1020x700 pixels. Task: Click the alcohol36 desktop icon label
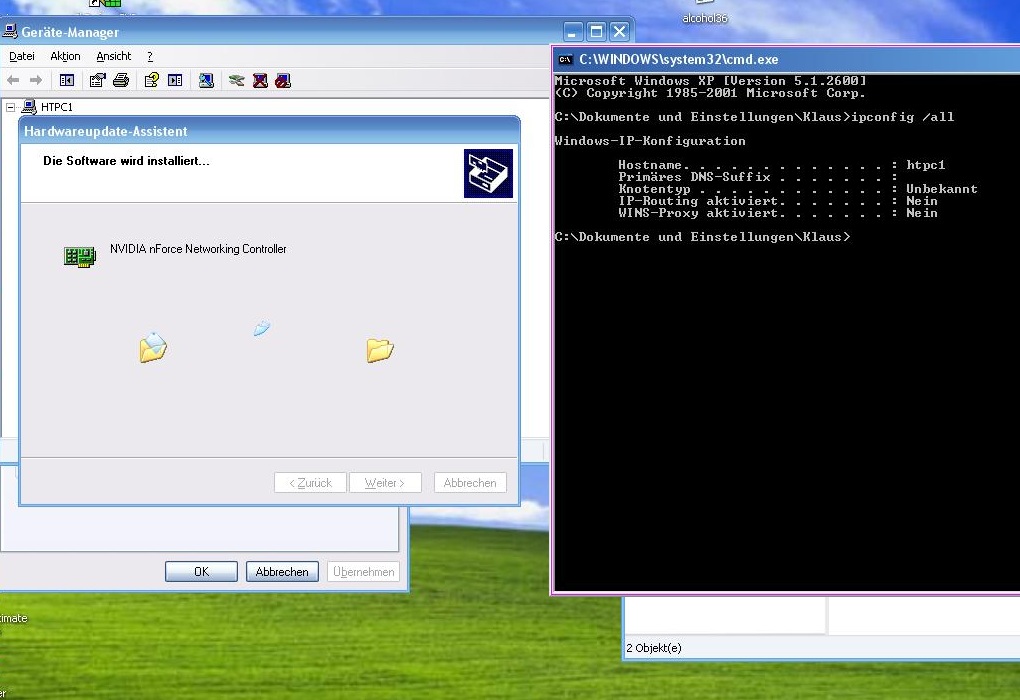point(705,18)
